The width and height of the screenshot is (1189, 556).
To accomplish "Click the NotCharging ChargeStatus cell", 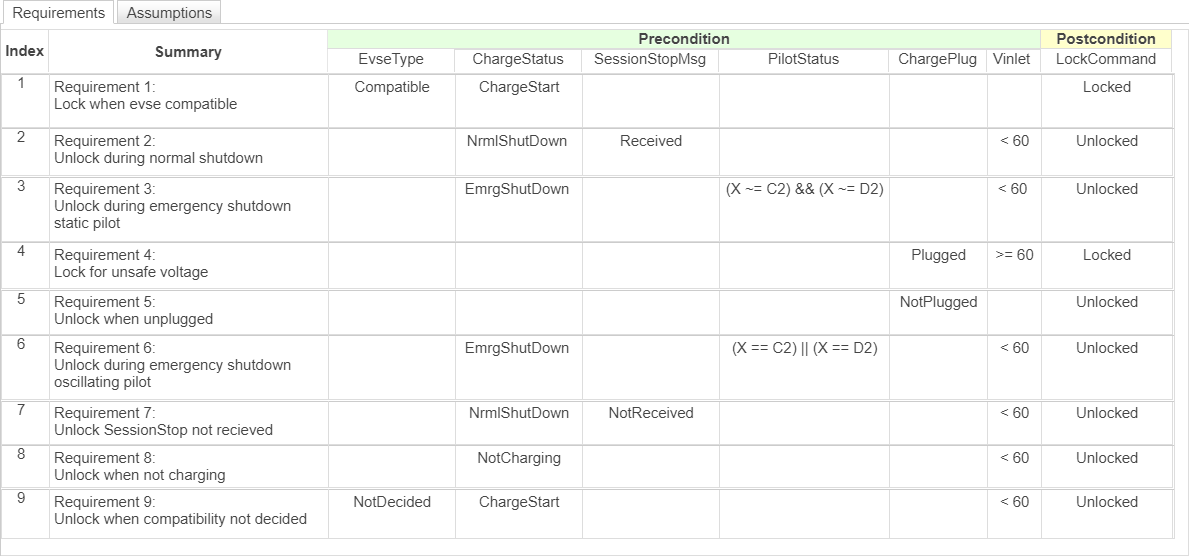I will coord(518,458).
